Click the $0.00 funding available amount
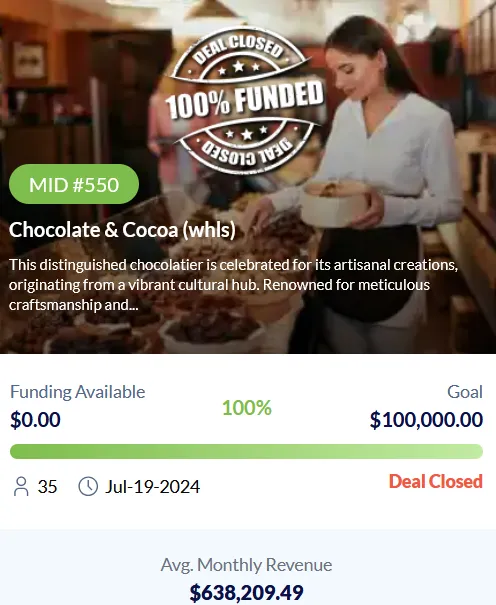The height and width of the screenshot is (605, 496). (35, 420)
